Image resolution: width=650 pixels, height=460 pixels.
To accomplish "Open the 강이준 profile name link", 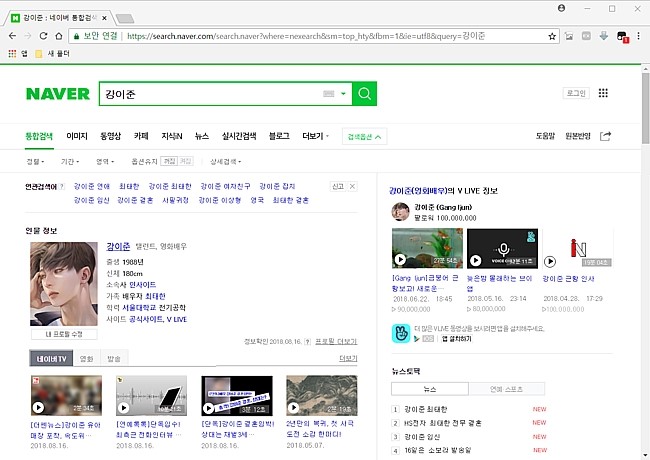I will 118,246.
